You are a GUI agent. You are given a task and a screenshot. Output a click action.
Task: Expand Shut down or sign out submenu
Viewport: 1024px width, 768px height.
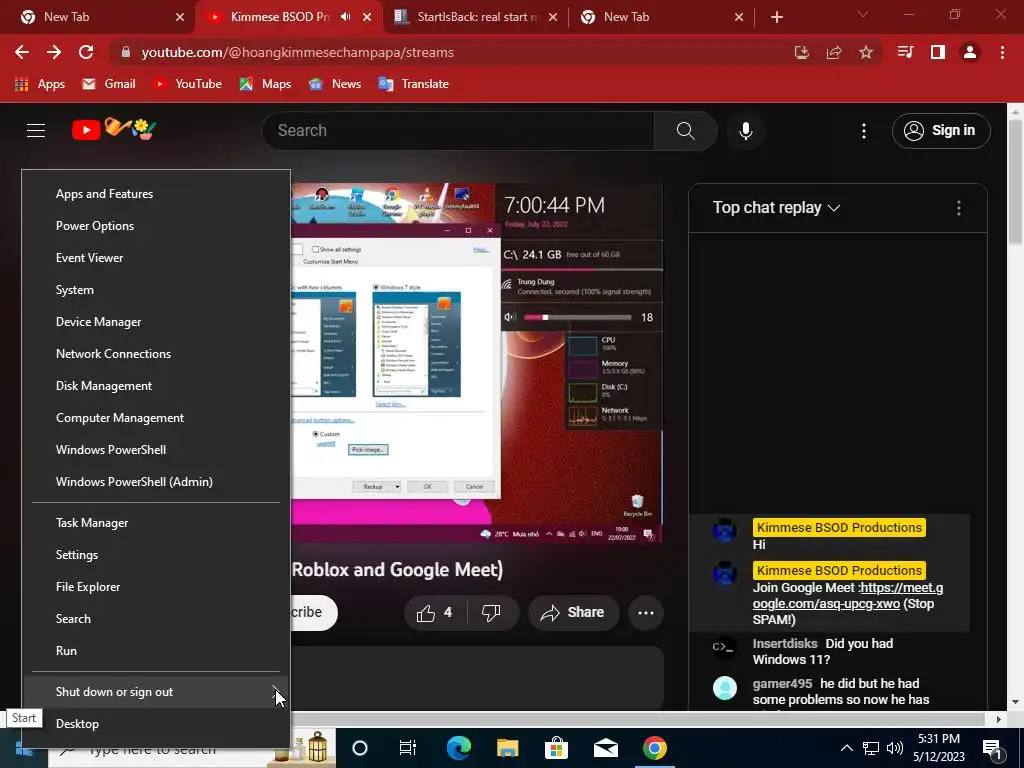(157, 692)
